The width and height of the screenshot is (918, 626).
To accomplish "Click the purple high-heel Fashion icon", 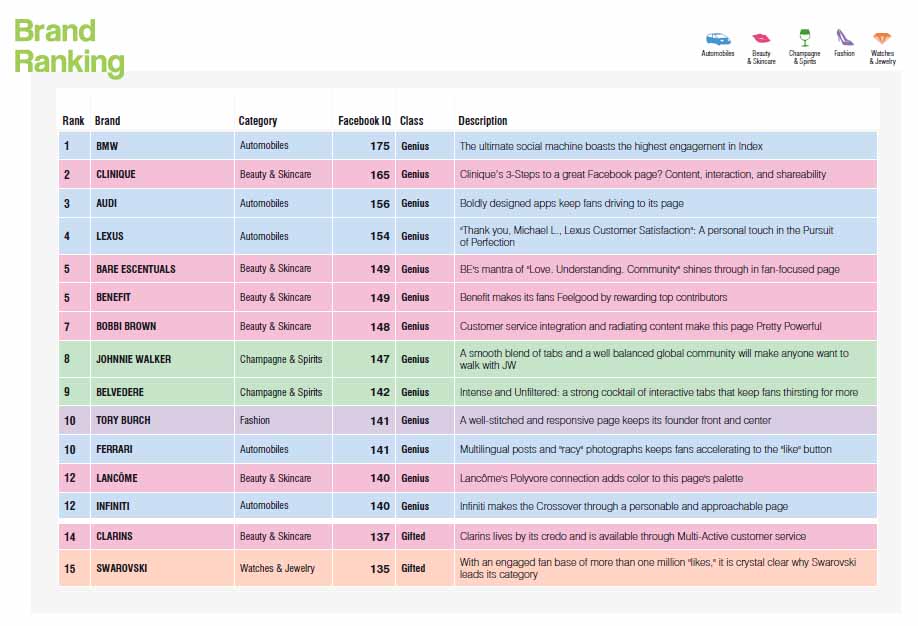I will (x=845, y=37).
